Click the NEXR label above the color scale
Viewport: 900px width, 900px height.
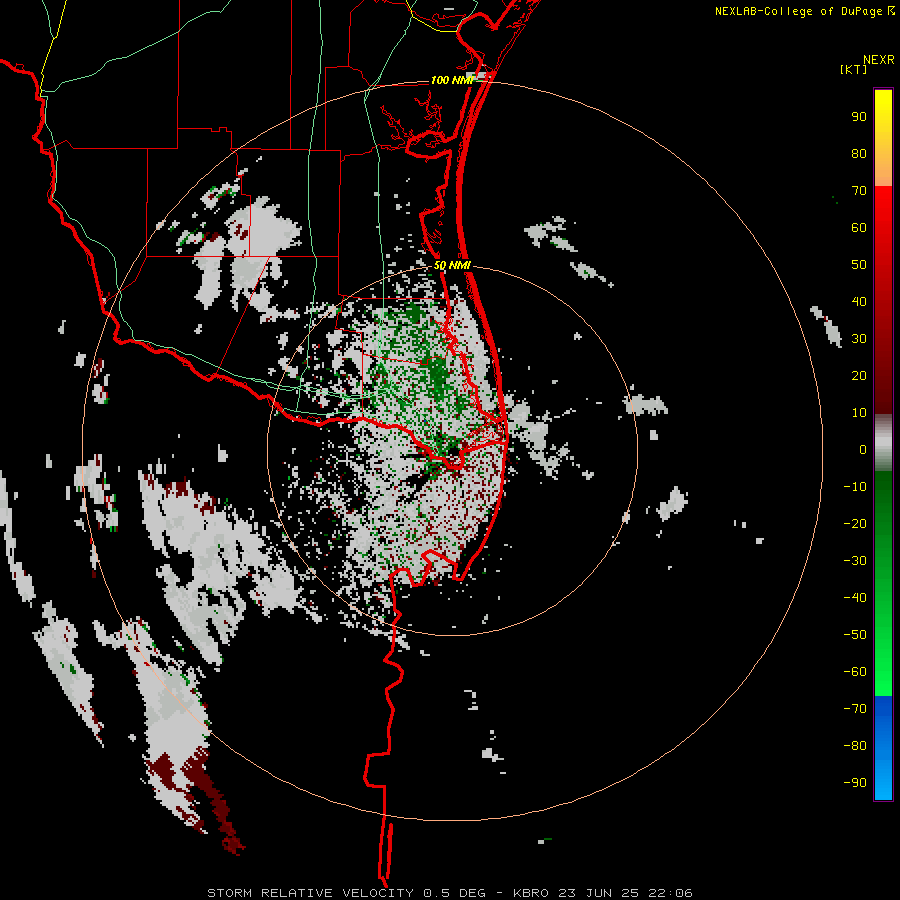tap(879, 60)
